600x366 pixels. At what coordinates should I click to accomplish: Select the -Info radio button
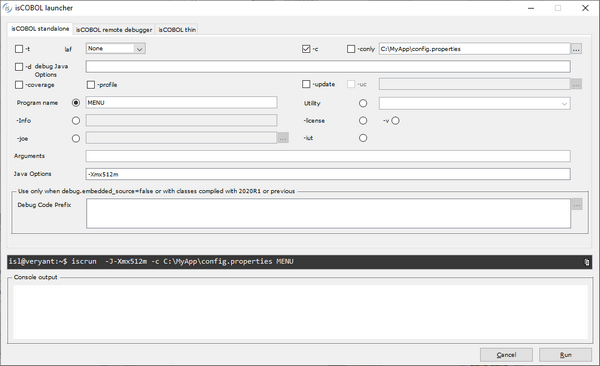click(x=76, y=121)
